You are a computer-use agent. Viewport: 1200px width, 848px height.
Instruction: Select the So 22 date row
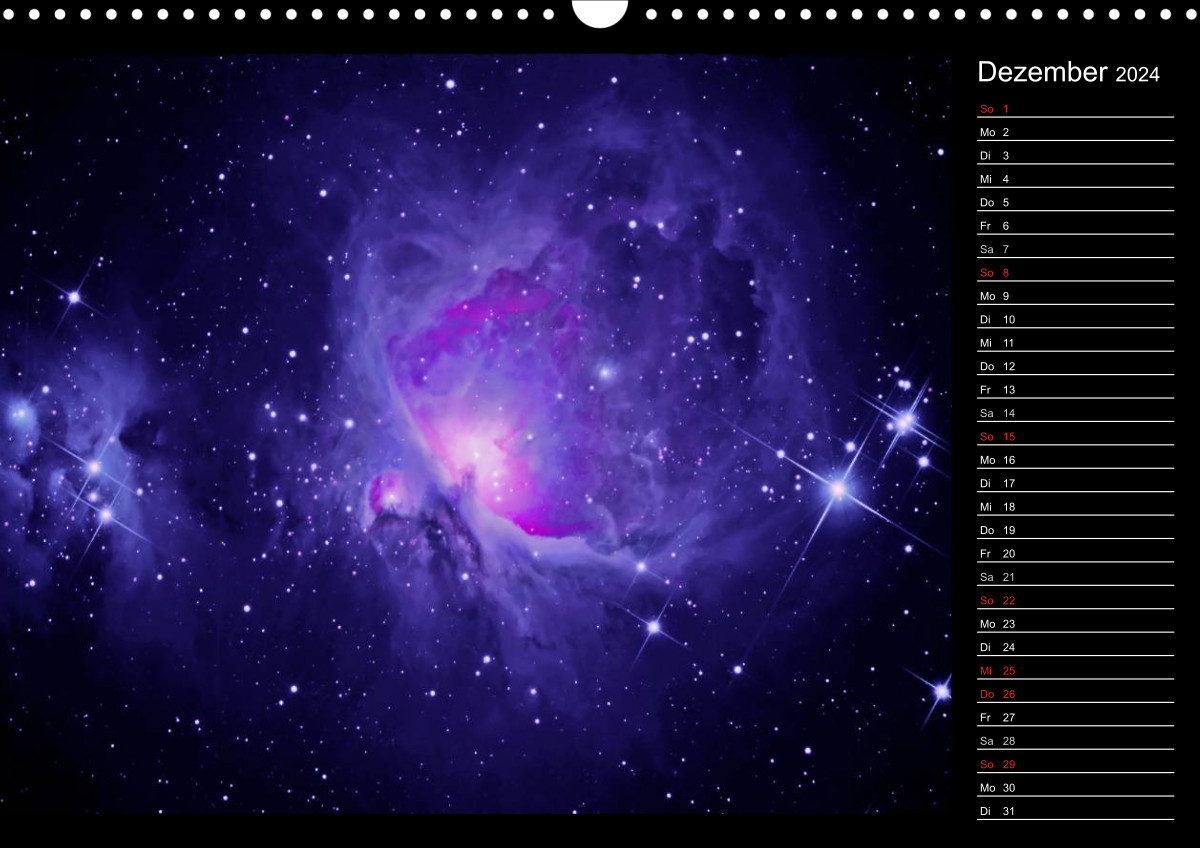point(1075,600)
